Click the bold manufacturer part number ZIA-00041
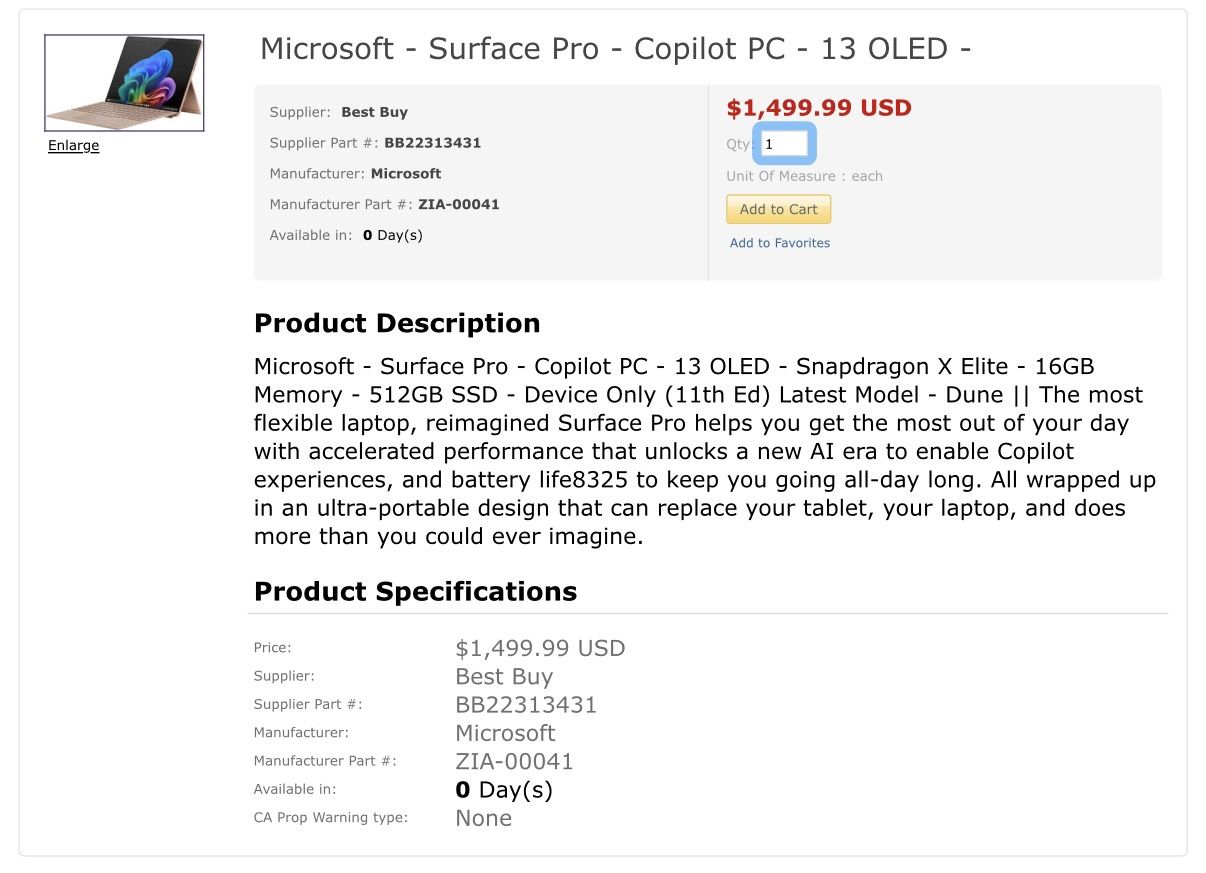 (458, 205)
